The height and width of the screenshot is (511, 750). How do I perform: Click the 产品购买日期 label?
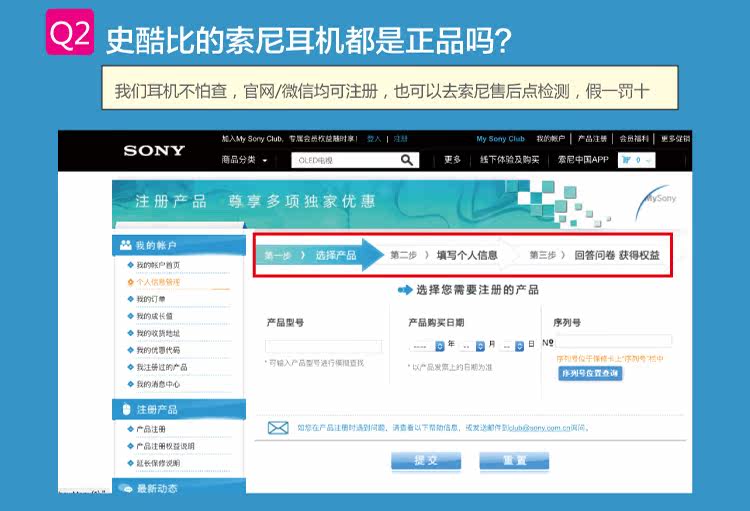(436, 322)
